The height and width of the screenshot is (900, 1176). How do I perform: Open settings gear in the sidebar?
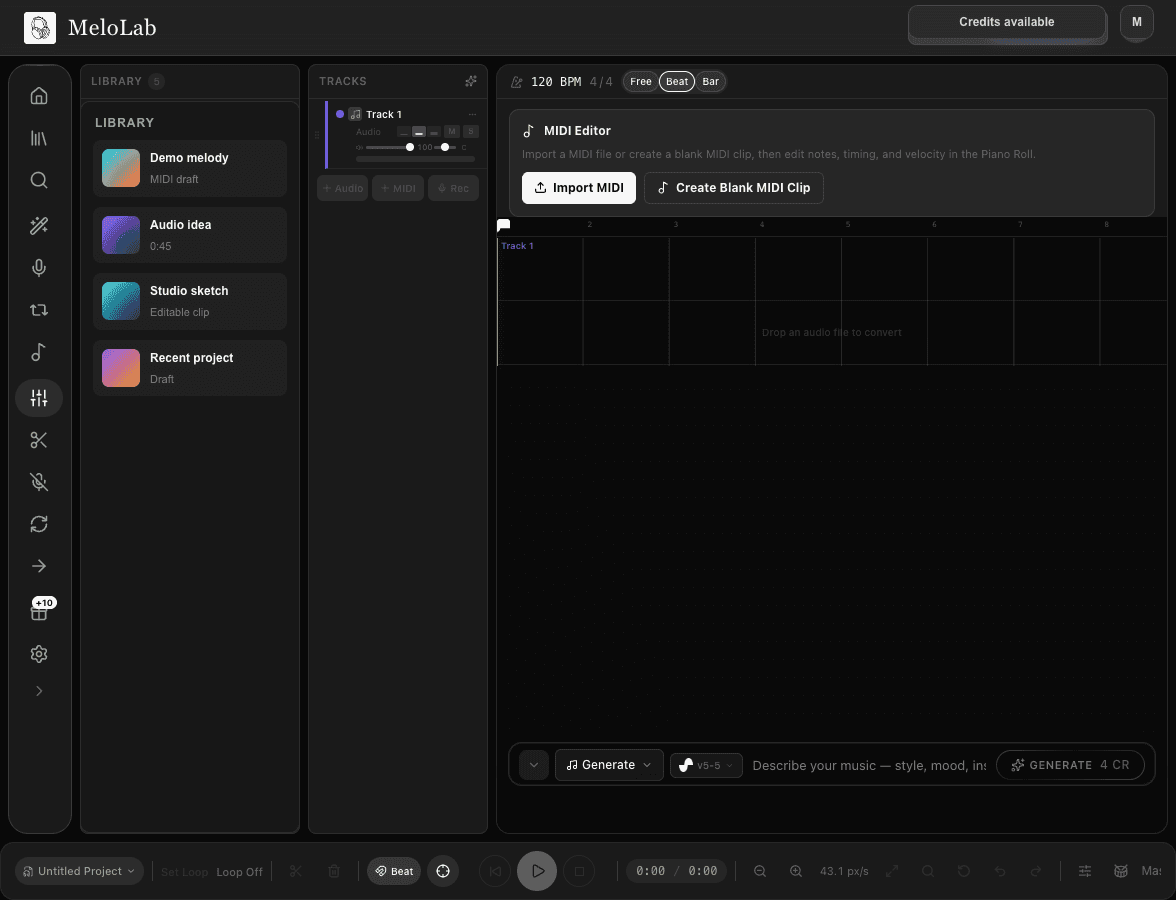pos(39,654)
